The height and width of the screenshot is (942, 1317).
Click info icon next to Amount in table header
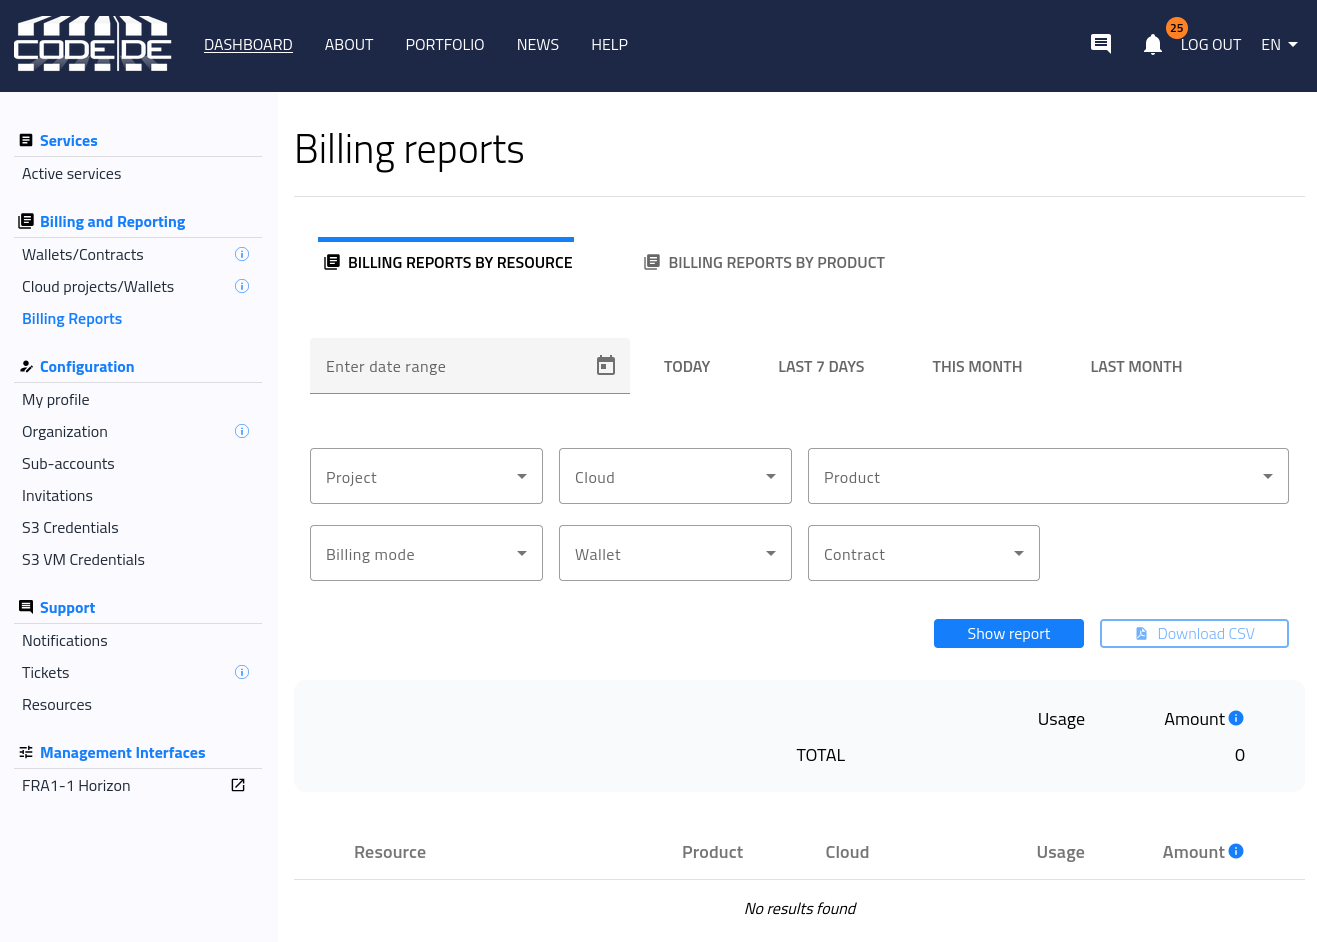[1236, 851]
